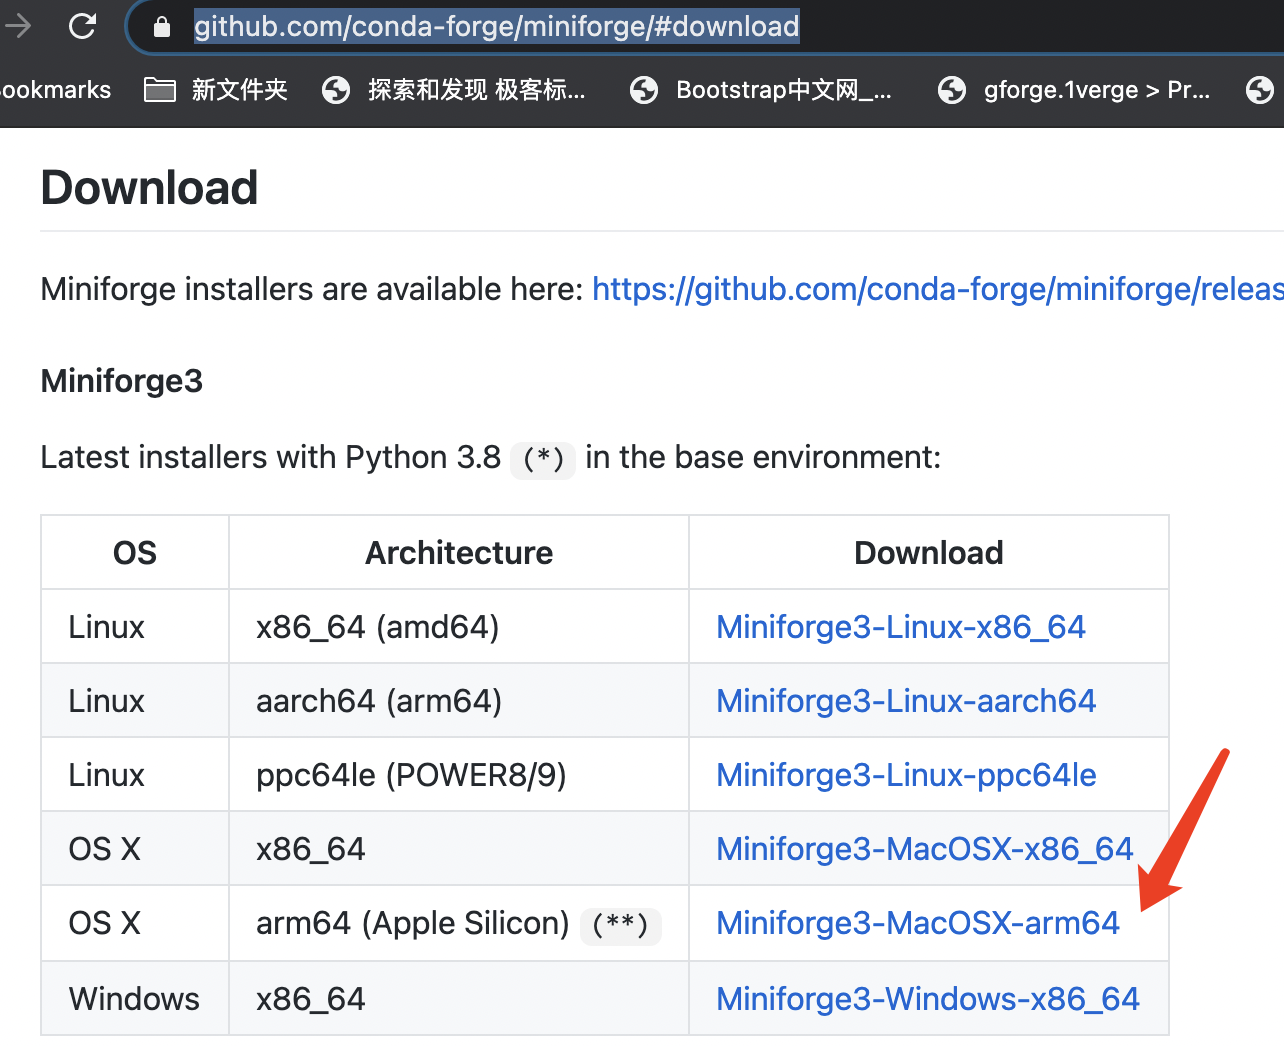Click the (**) footnote beside Apple Silicon
Screen dimensions: 1284x1046
[x=620, y=927]
